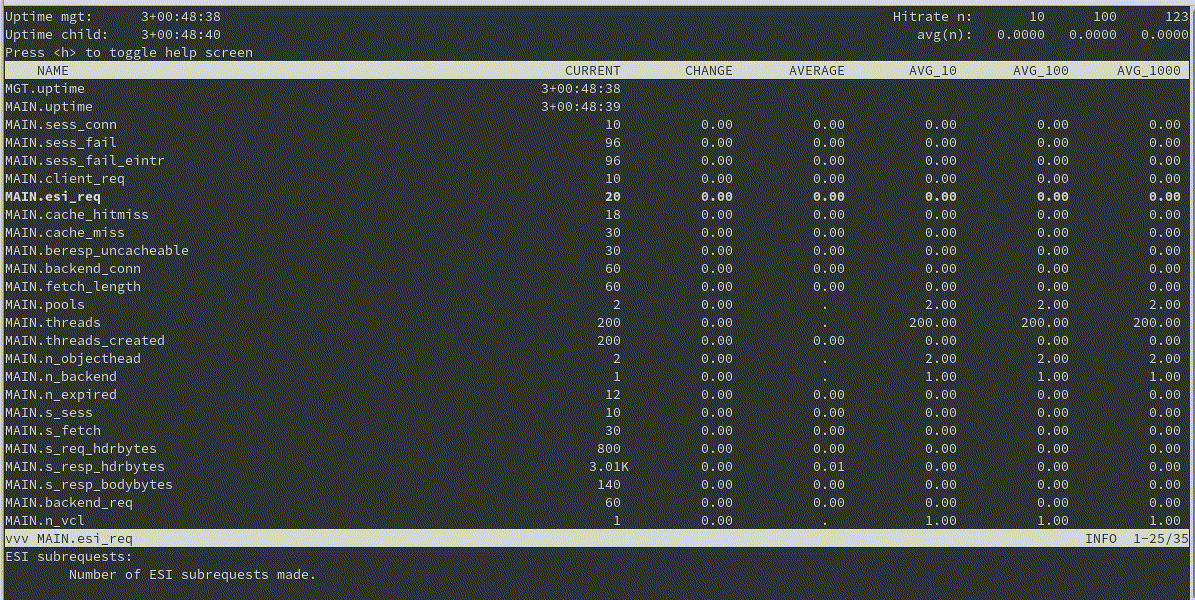
Task: Click the 1-25/35 row range indicator
Action: pos(1161,538)
